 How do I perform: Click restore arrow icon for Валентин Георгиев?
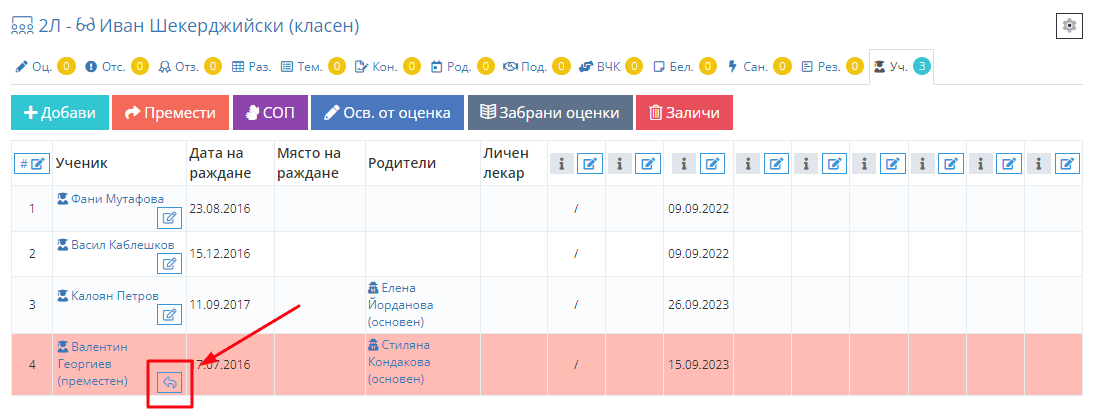pos(169,382)
